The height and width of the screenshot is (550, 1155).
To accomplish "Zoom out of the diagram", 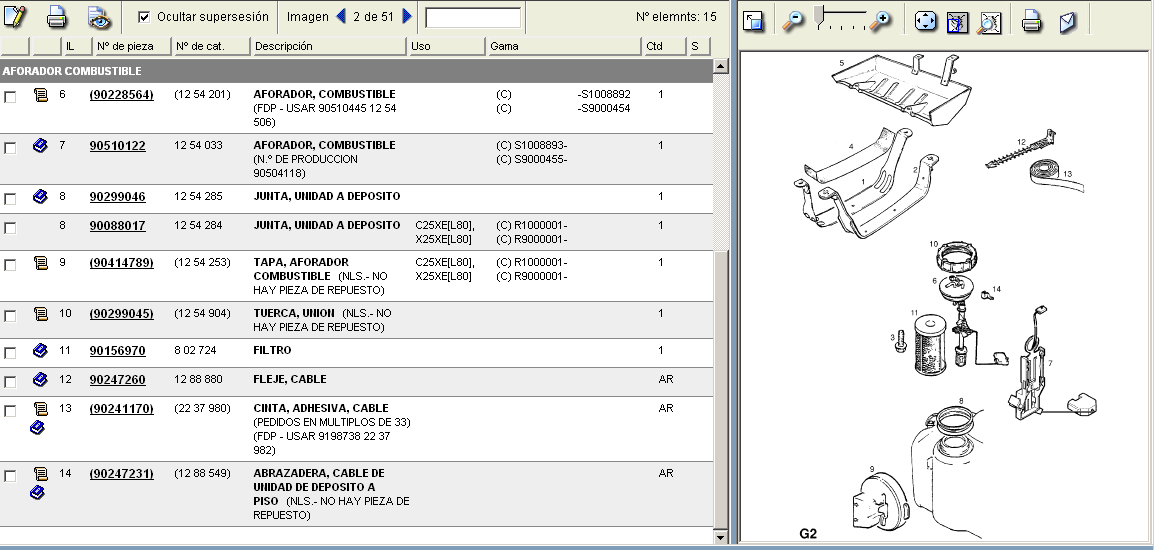I will click(792, 20).
